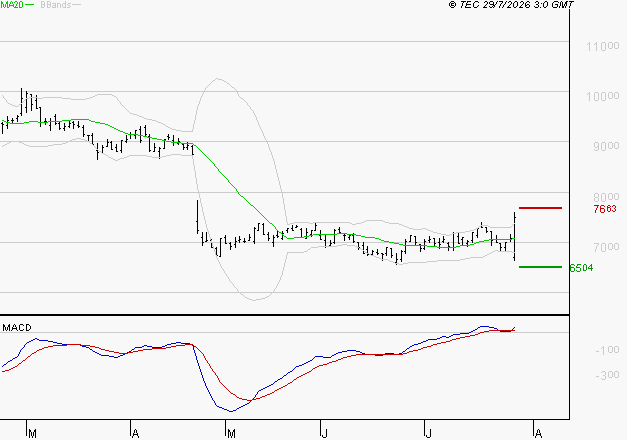Image resolution: width=627 pixels, height=440 pixels.
Task: Click the -100 MACD axis label
Action: (607, 350)
